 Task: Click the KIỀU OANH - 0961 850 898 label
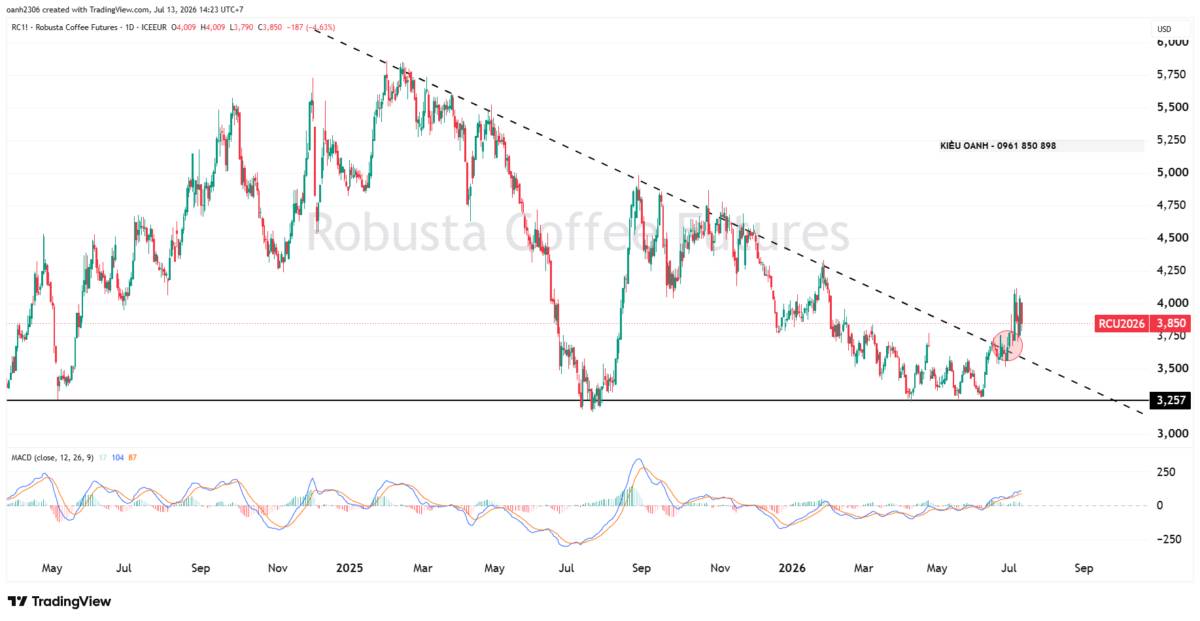coord(997,145)
